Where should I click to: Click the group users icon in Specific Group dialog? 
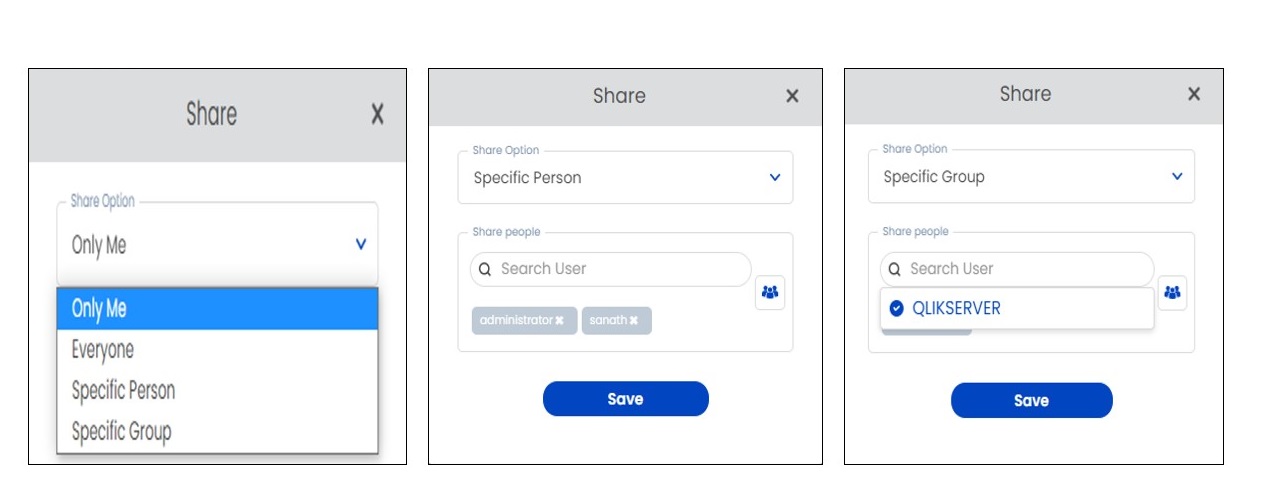(x=1172, y=293)
